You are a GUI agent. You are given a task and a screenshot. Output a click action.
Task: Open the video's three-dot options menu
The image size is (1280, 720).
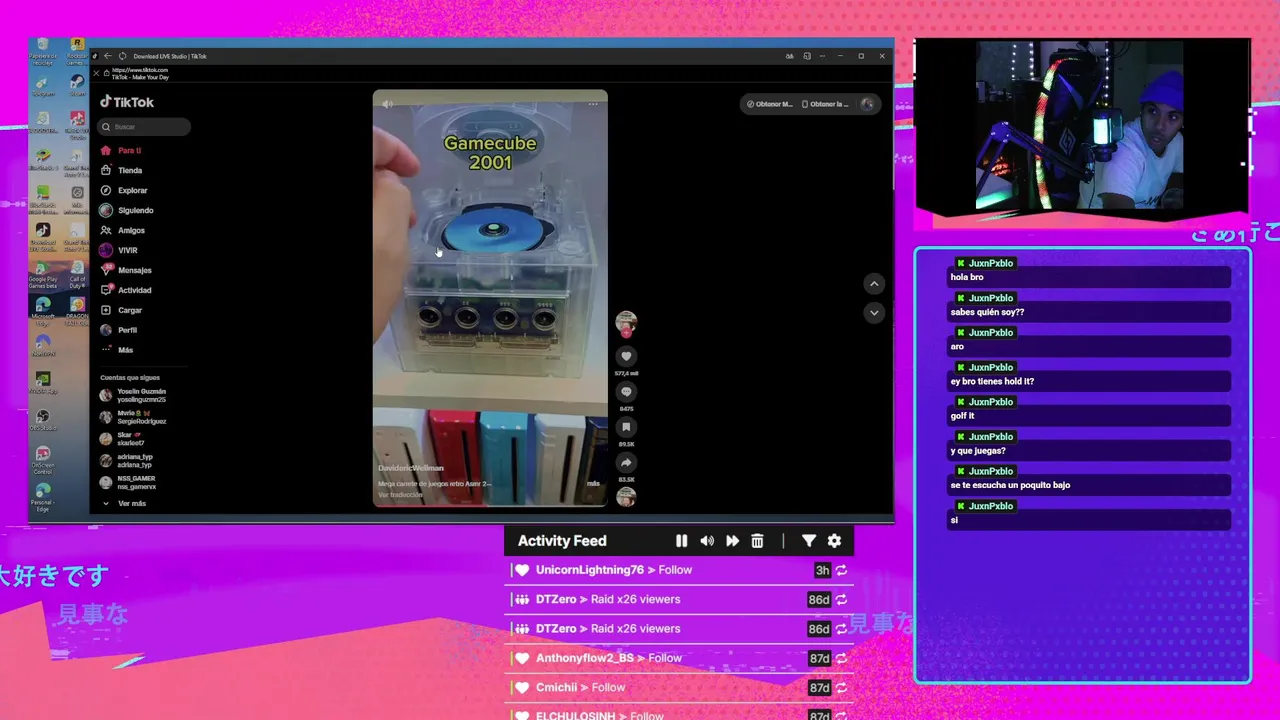(x=593, y=103)
